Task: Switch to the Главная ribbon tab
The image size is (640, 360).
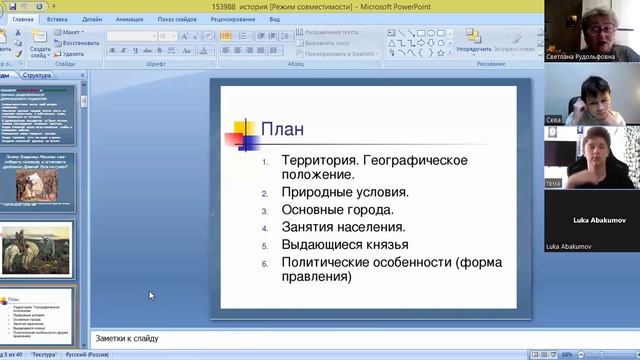Action: [x=23, y=19]
